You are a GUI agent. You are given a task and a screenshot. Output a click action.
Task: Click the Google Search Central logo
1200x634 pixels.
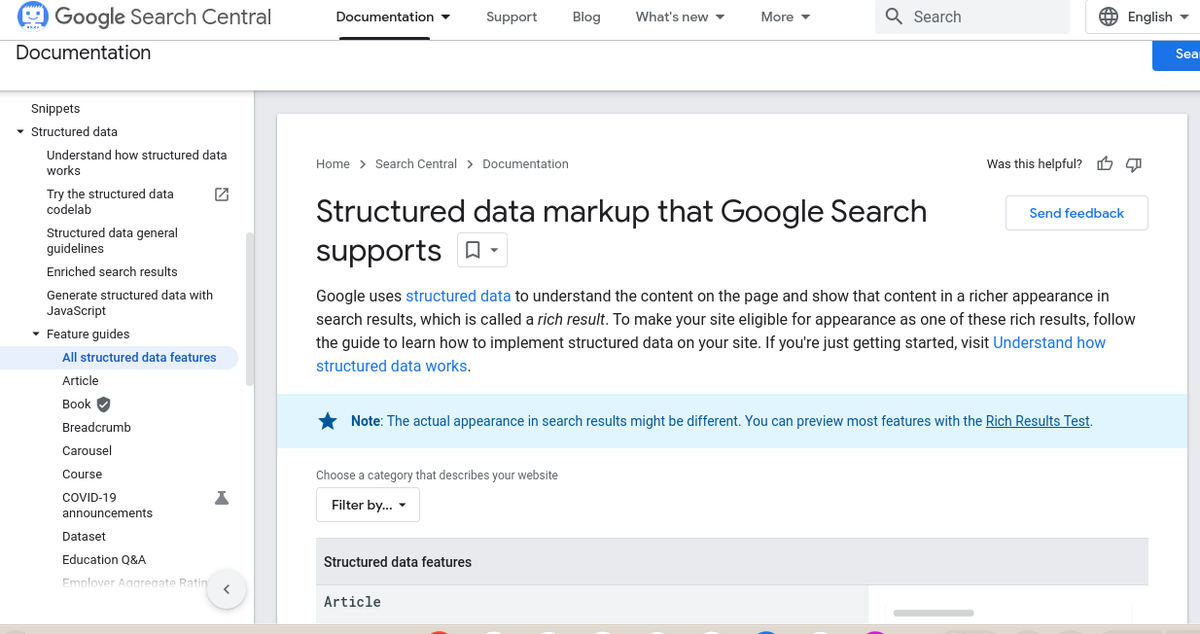click(x=145, y=16)
